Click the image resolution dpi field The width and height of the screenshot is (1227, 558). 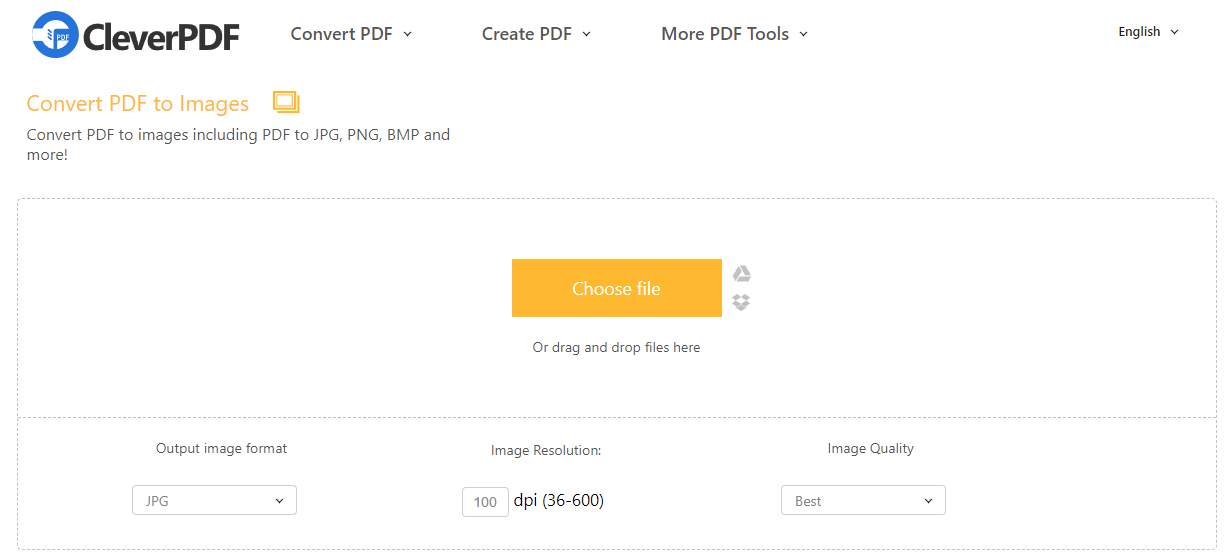[485, 502]
